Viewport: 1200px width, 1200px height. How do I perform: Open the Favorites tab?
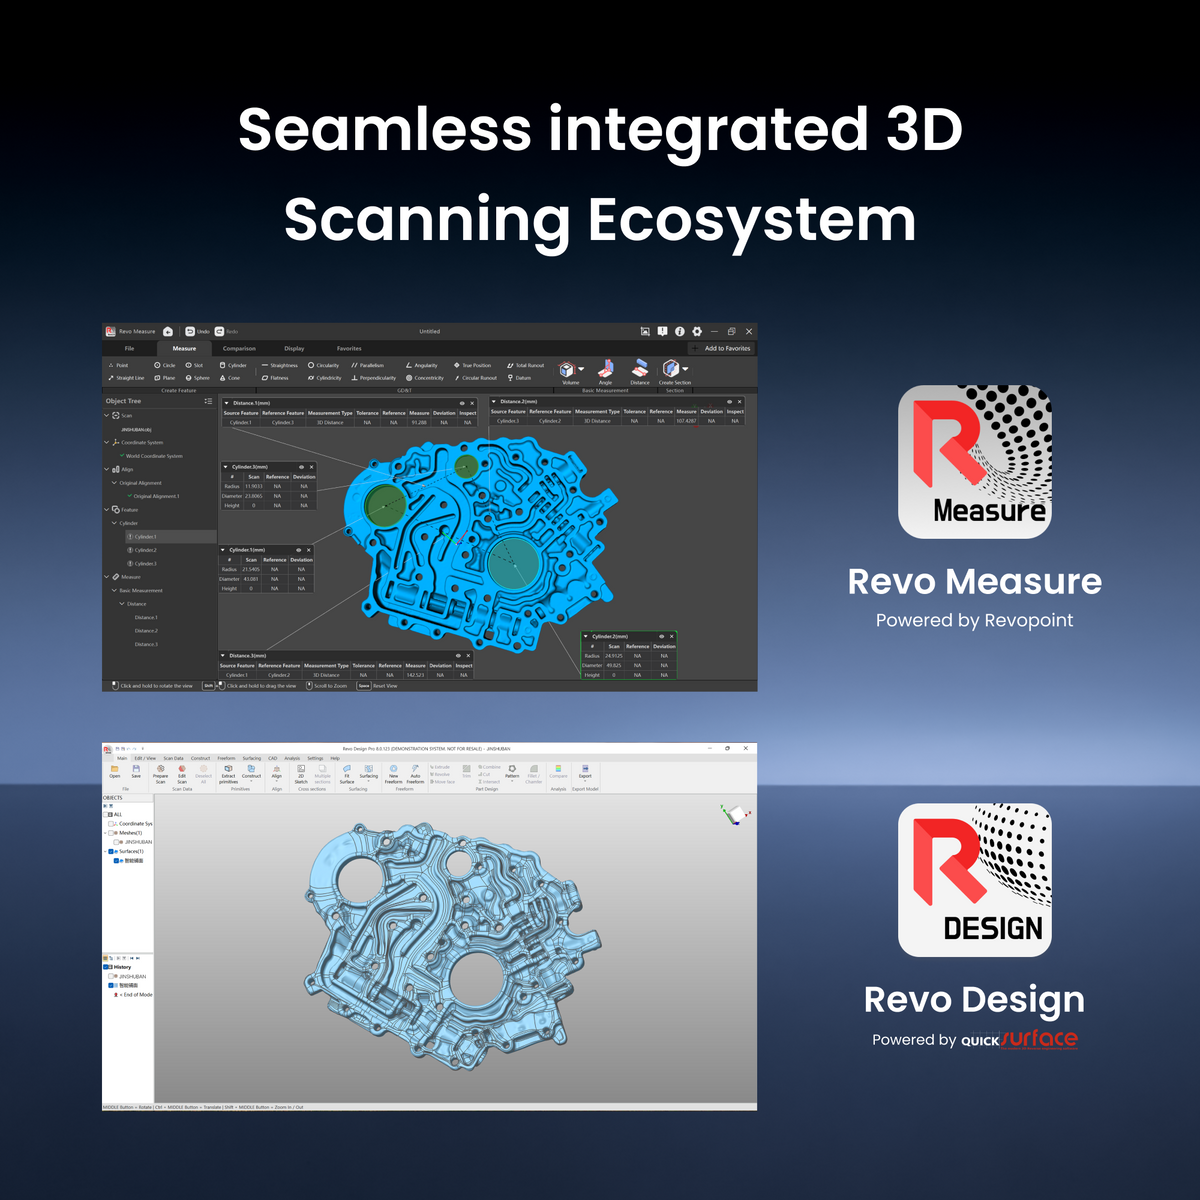coord(349,348)
